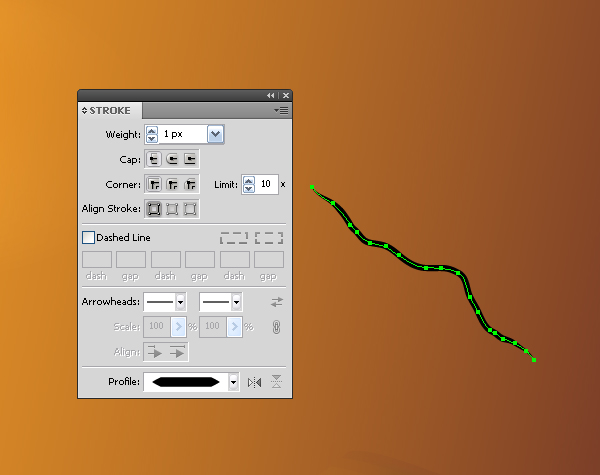Select the Round Cap option
This screenshot has height=475, width=600.
pyautogui.click(x=172, y=159)
